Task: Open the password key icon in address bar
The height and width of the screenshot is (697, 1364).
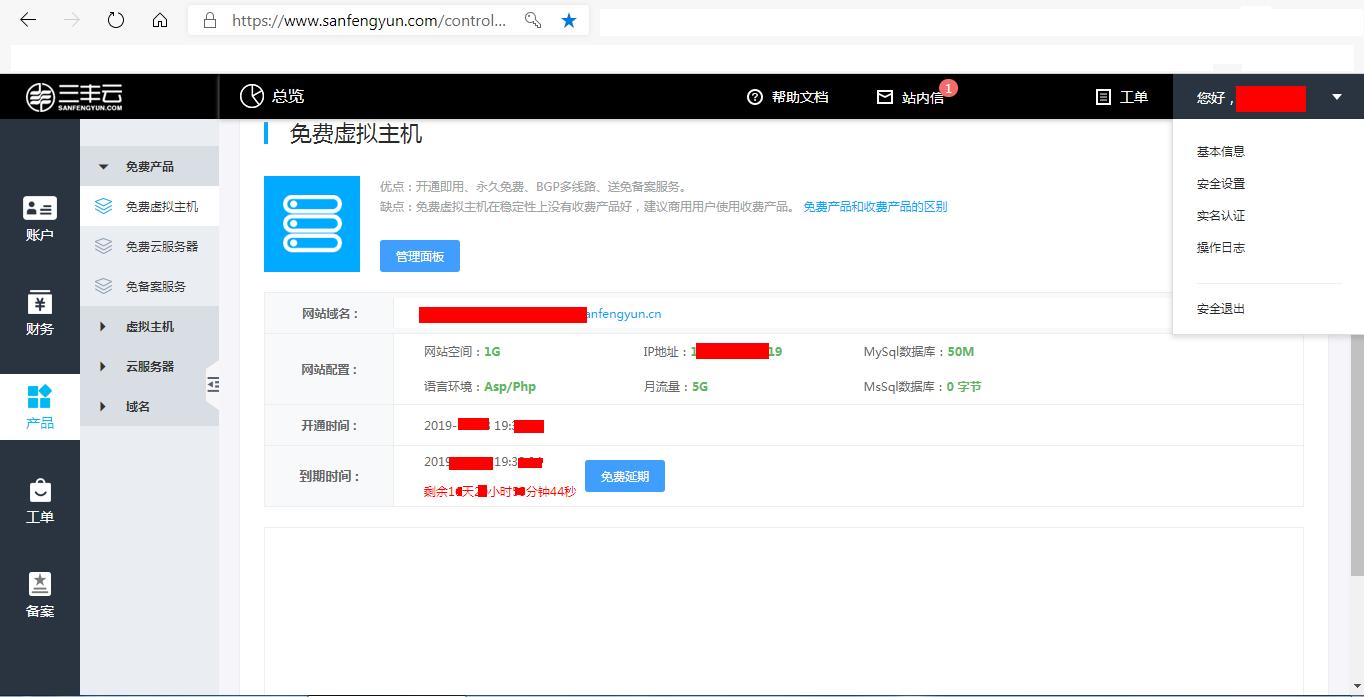Action: pyautogui.click(x=533, y=20)
